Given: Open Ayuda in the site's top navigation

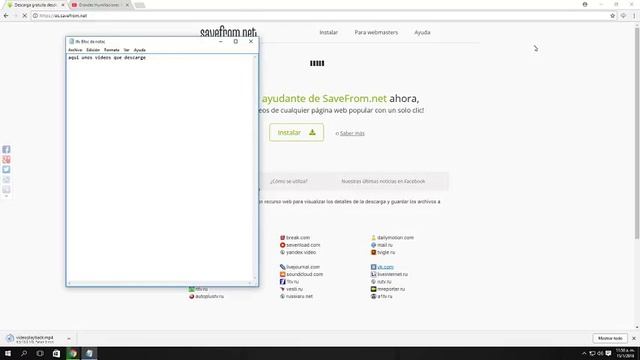Looking at the screenshot, I should [422, 32].
